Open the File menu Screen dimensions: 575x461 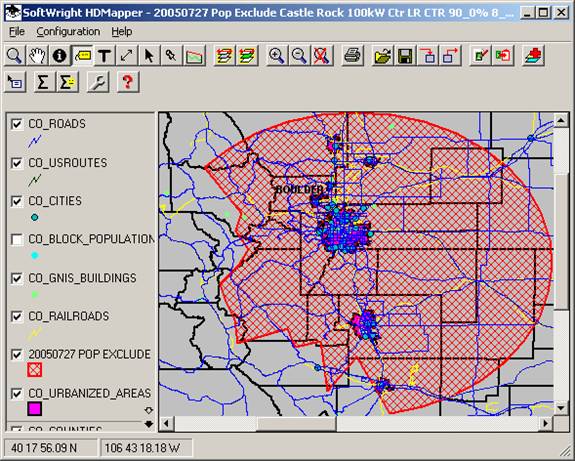tap(17, 32)
